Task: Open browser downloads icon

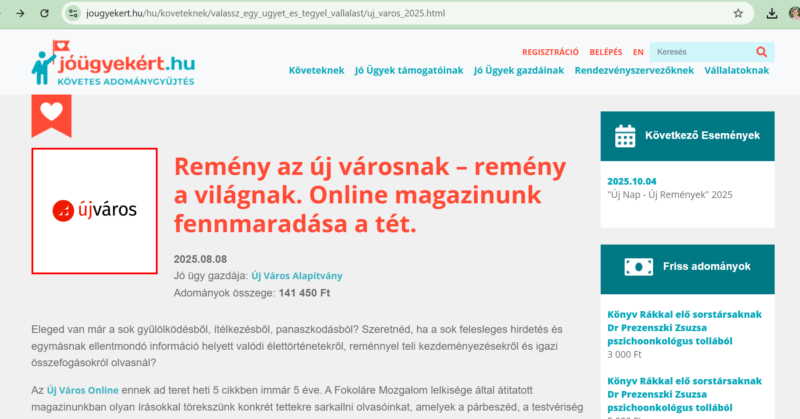Action: point(772,13)
